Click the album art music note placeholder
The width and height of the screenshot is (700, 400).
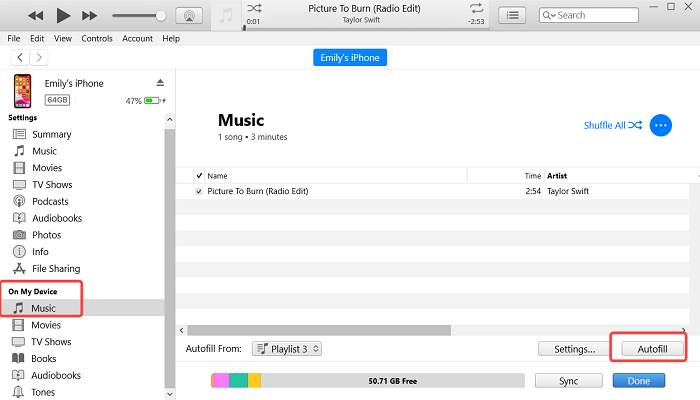pos(226,16)
